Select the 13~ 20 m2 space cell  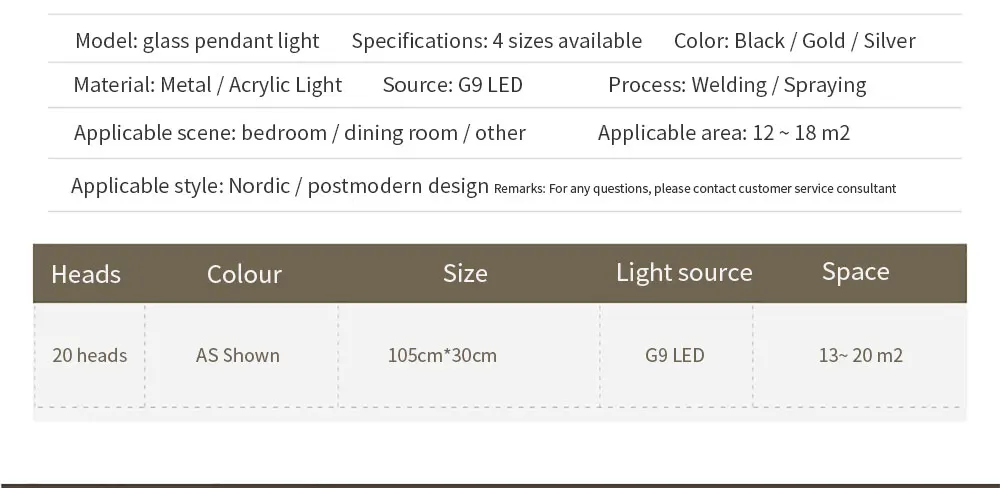tap(861, 355)
